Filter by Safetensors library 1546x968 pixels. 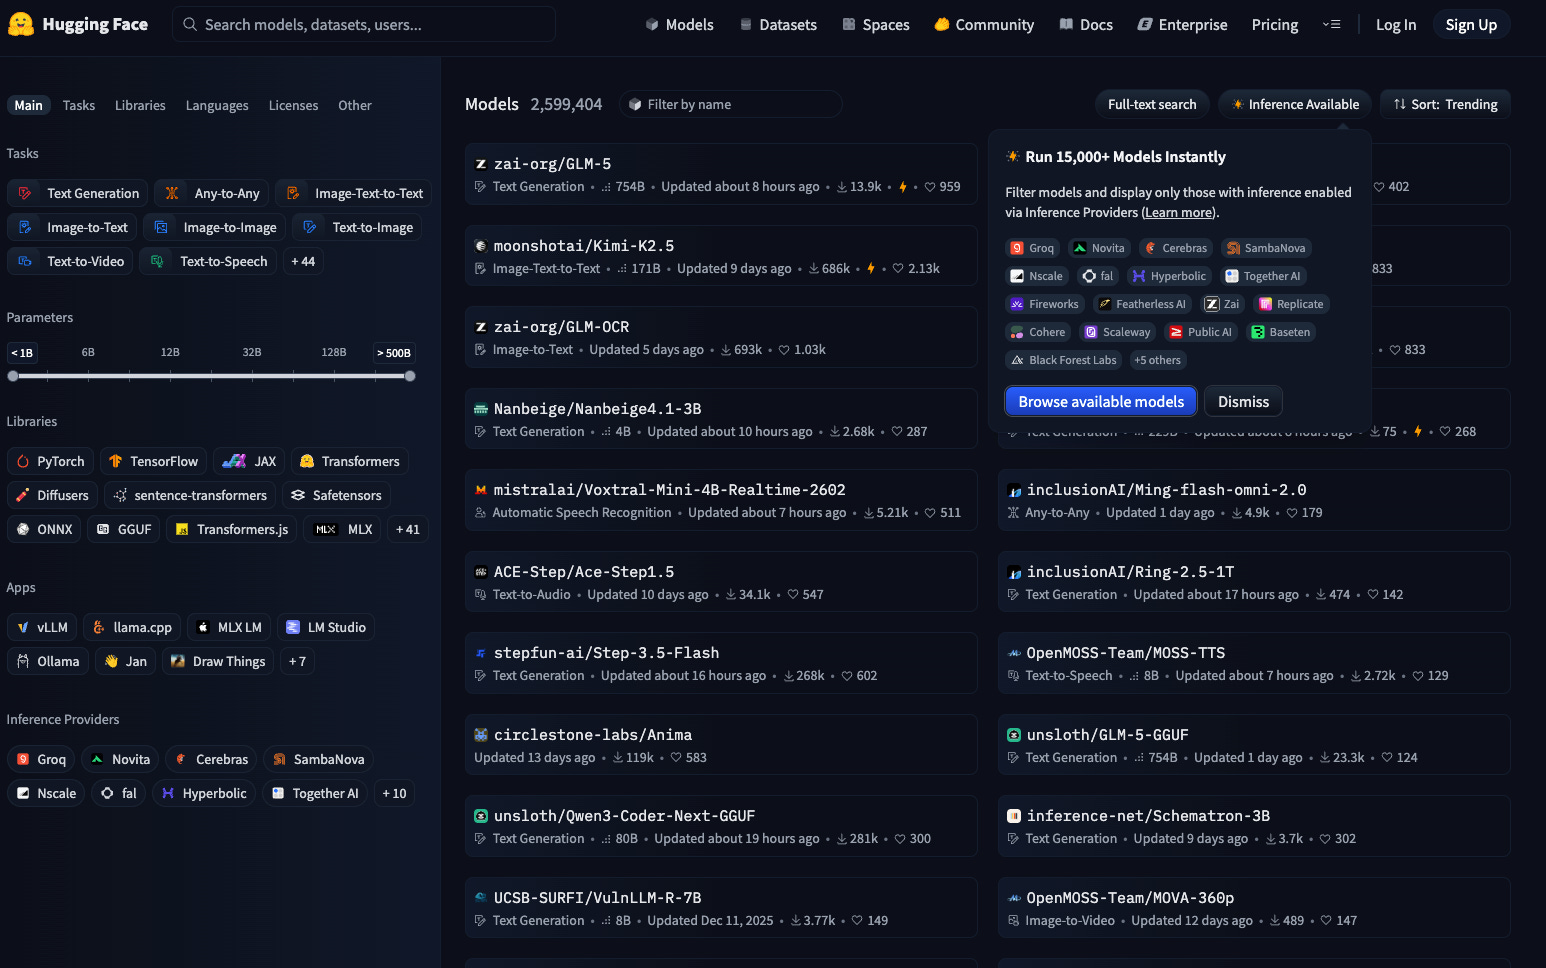[336, 495]
